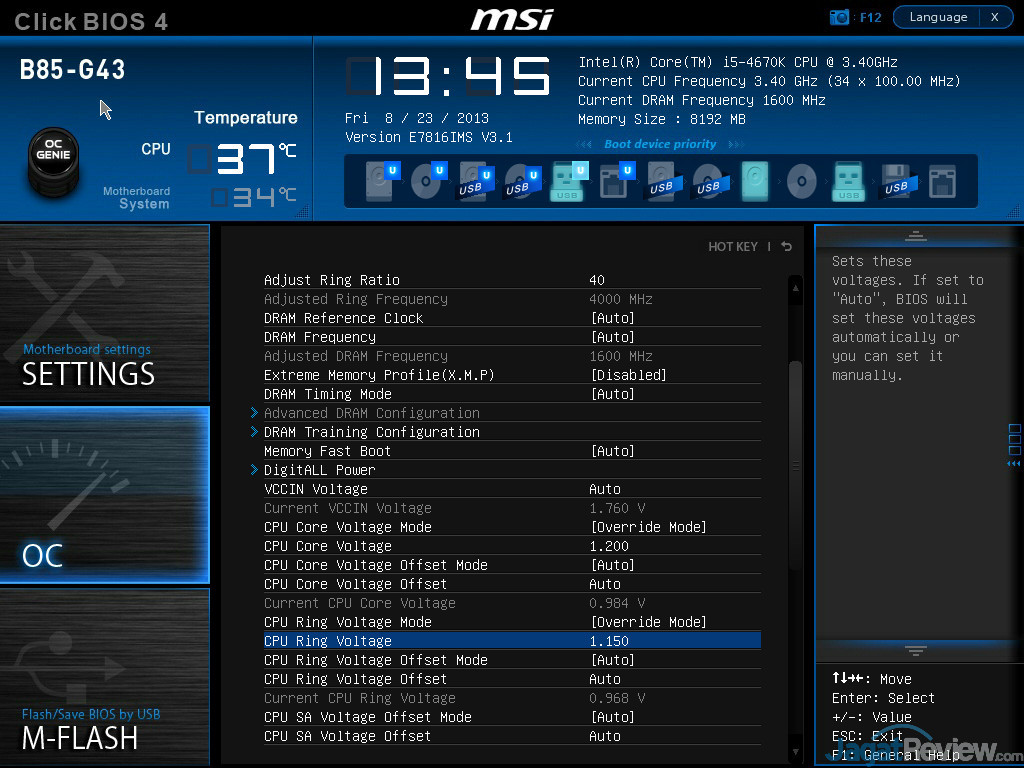
Task: Click the handle above the key hints
Action: point(916,650)
